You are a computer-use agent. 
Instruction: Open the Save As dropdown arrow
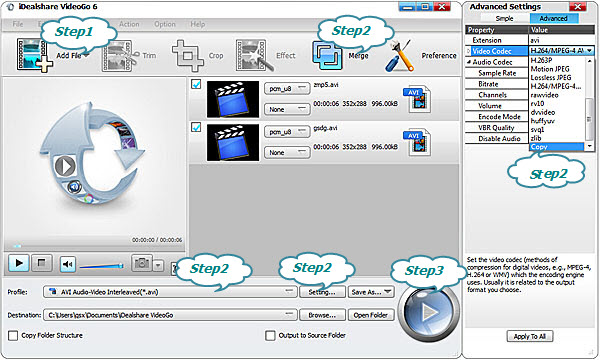tap(388, 292)
